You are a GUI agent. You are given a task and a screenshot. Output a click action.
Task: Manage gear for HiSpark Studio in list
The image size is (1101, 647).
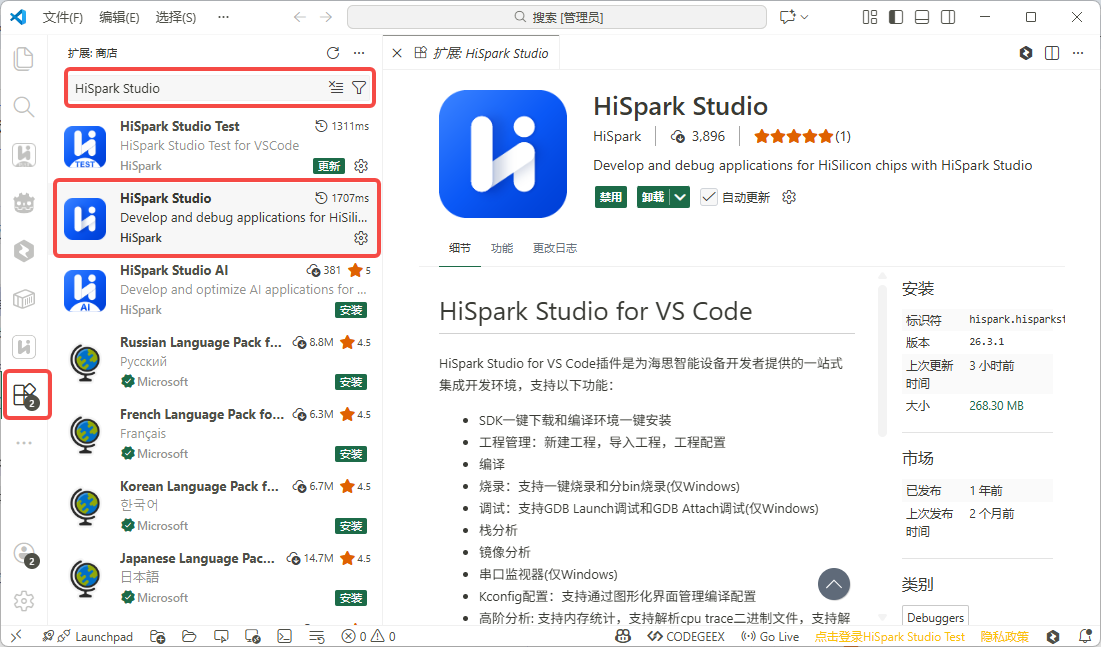coord(361,237)
